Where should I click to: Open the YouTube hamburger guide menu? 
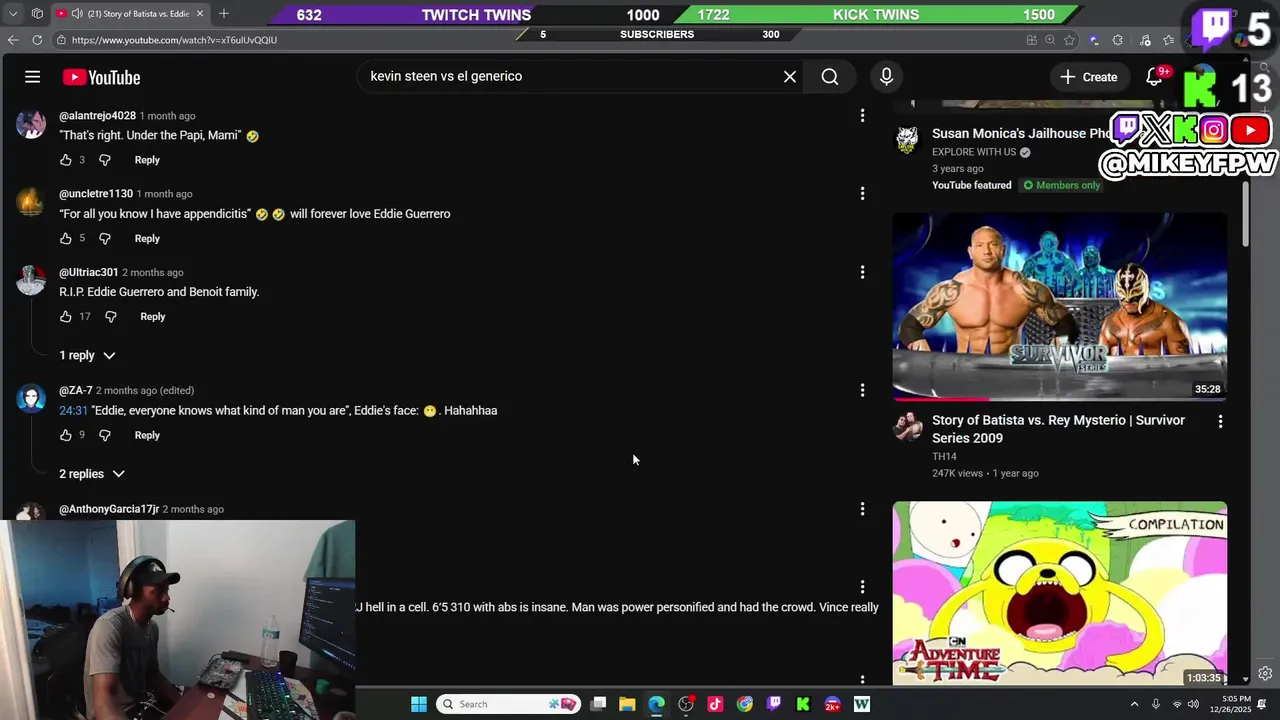click(x=32, y=77)
